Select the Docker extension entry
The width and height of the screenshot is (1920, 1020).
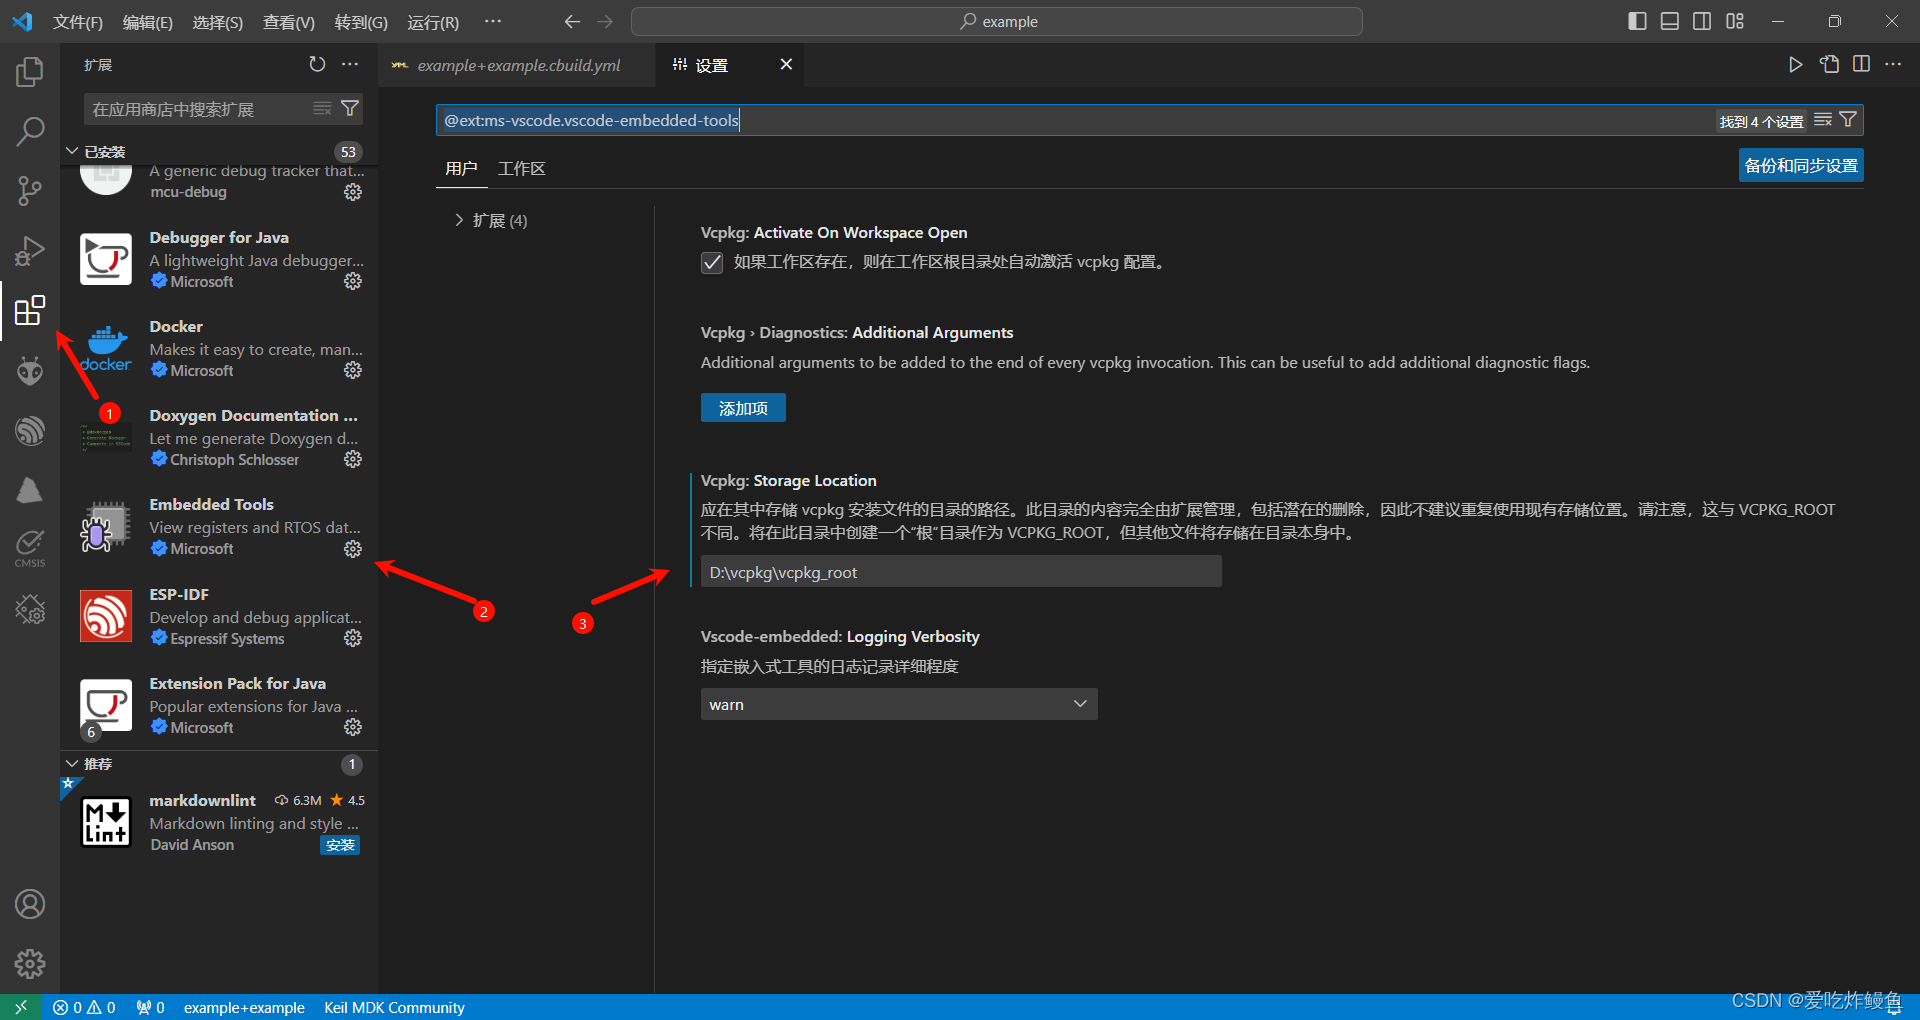[219, 349]
